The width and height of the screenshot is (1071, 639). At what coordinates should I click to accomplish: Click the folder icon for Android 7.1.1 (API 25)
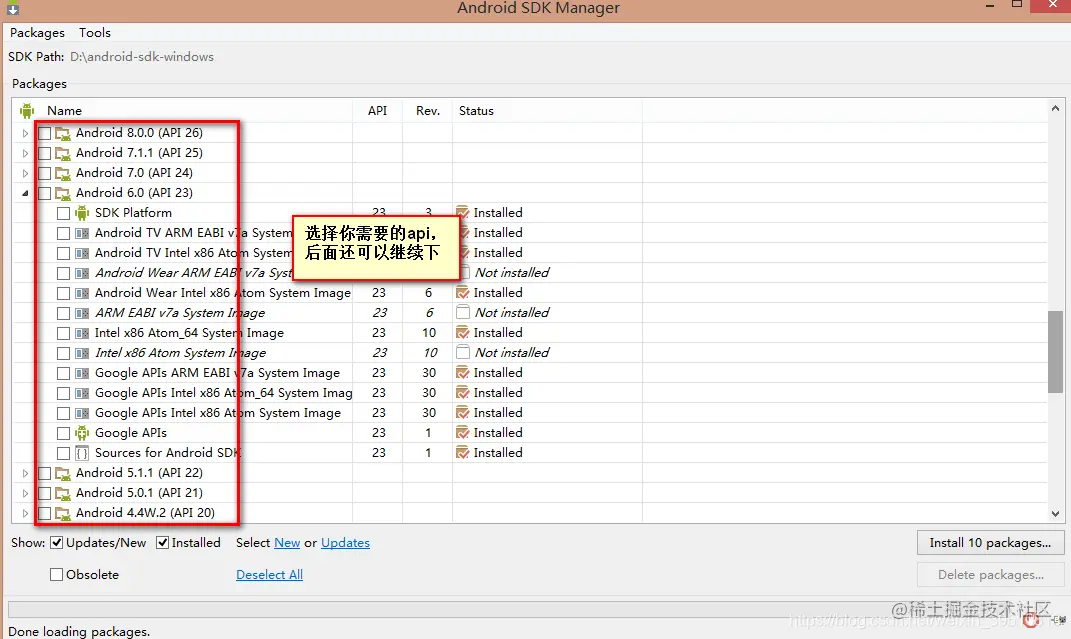(63, 153)
